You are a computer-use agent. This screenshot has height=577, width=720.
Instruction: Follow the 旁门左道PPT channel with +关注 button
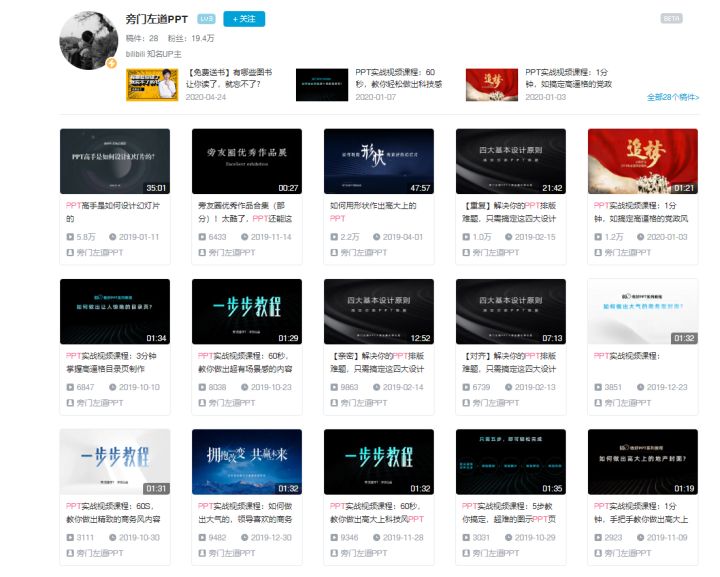244,19
